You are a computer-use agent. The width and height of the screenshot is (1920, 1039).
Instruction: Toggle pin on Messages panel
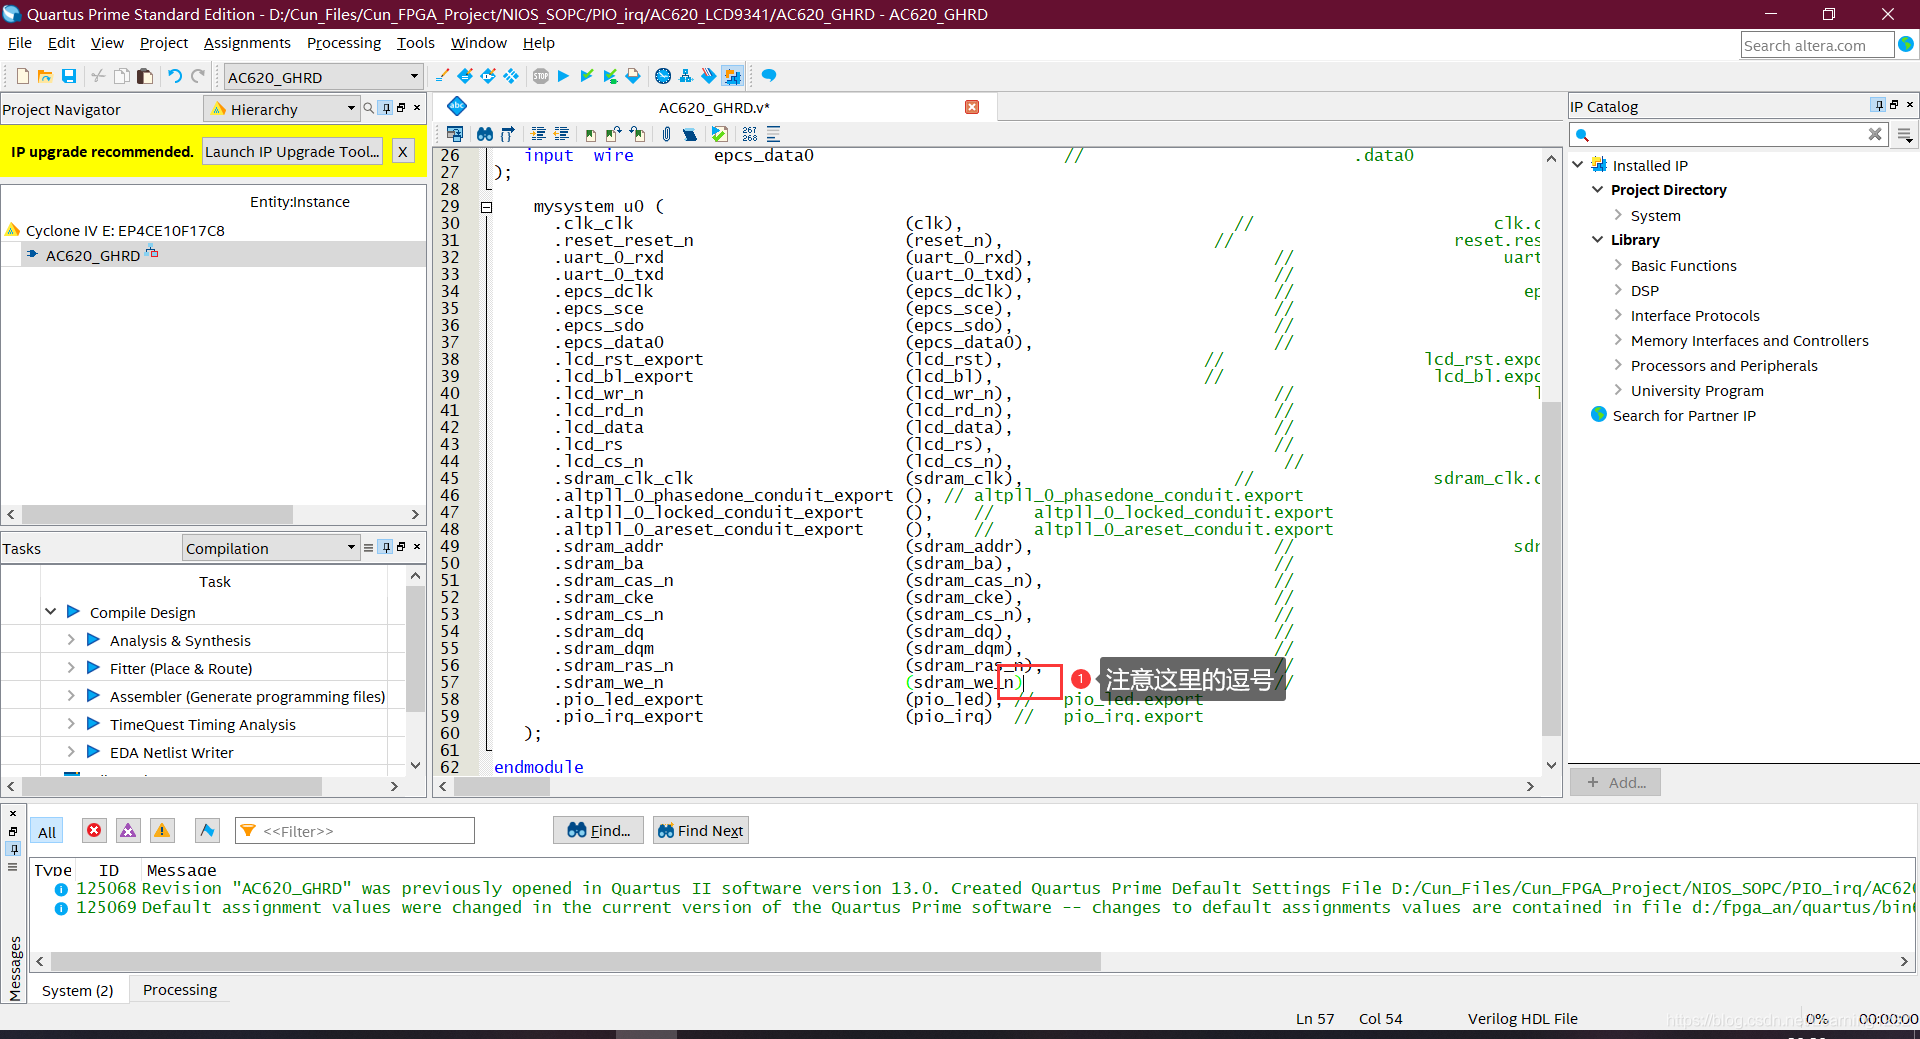click(13, 849)
